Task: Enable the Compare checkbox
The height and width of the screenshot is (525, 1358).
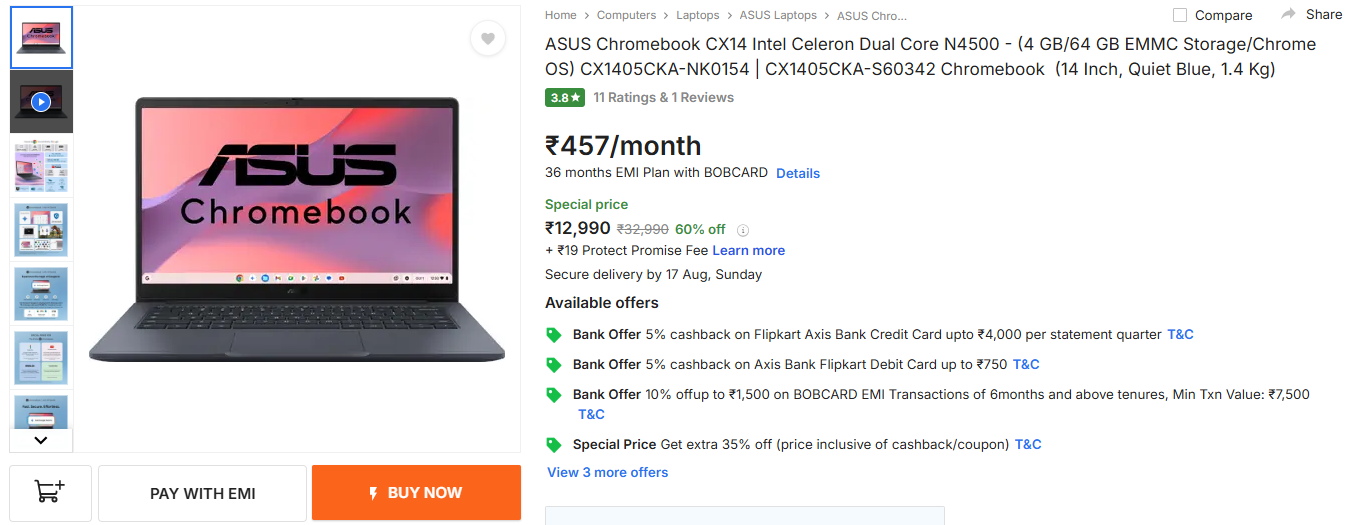Action: 1180,15
